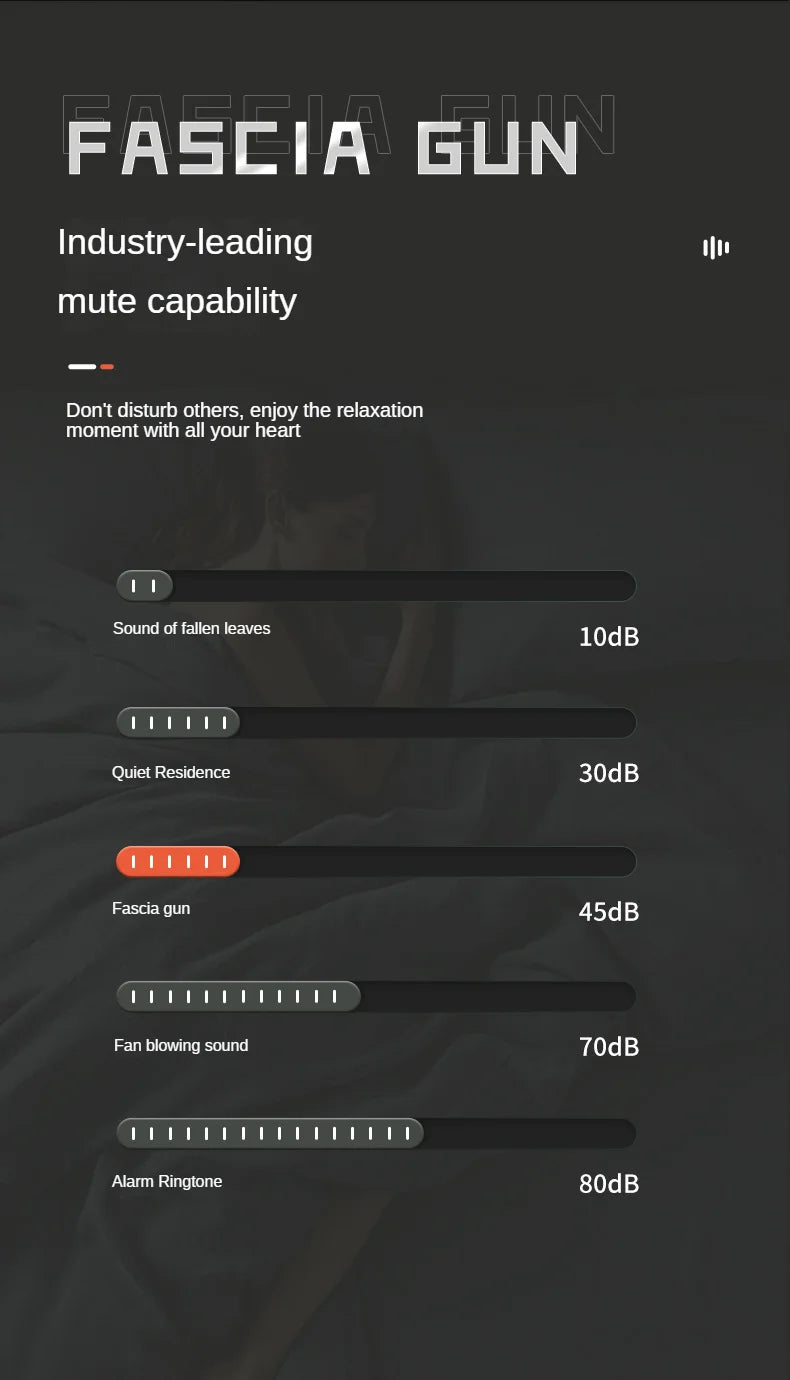Select the "Fascia gun" label
The height and width of the screenshot is (1380, 790).
pyautogui.click(x=151, y=909)
